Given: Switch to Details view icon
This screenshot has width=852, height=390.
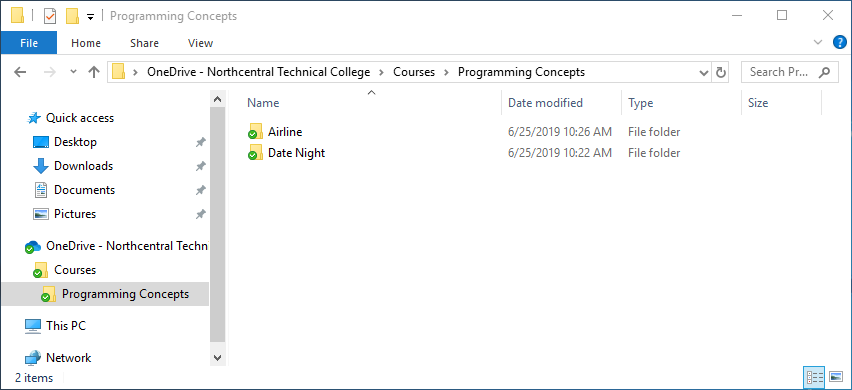Looking at the screenshot, I should [815, 378].
